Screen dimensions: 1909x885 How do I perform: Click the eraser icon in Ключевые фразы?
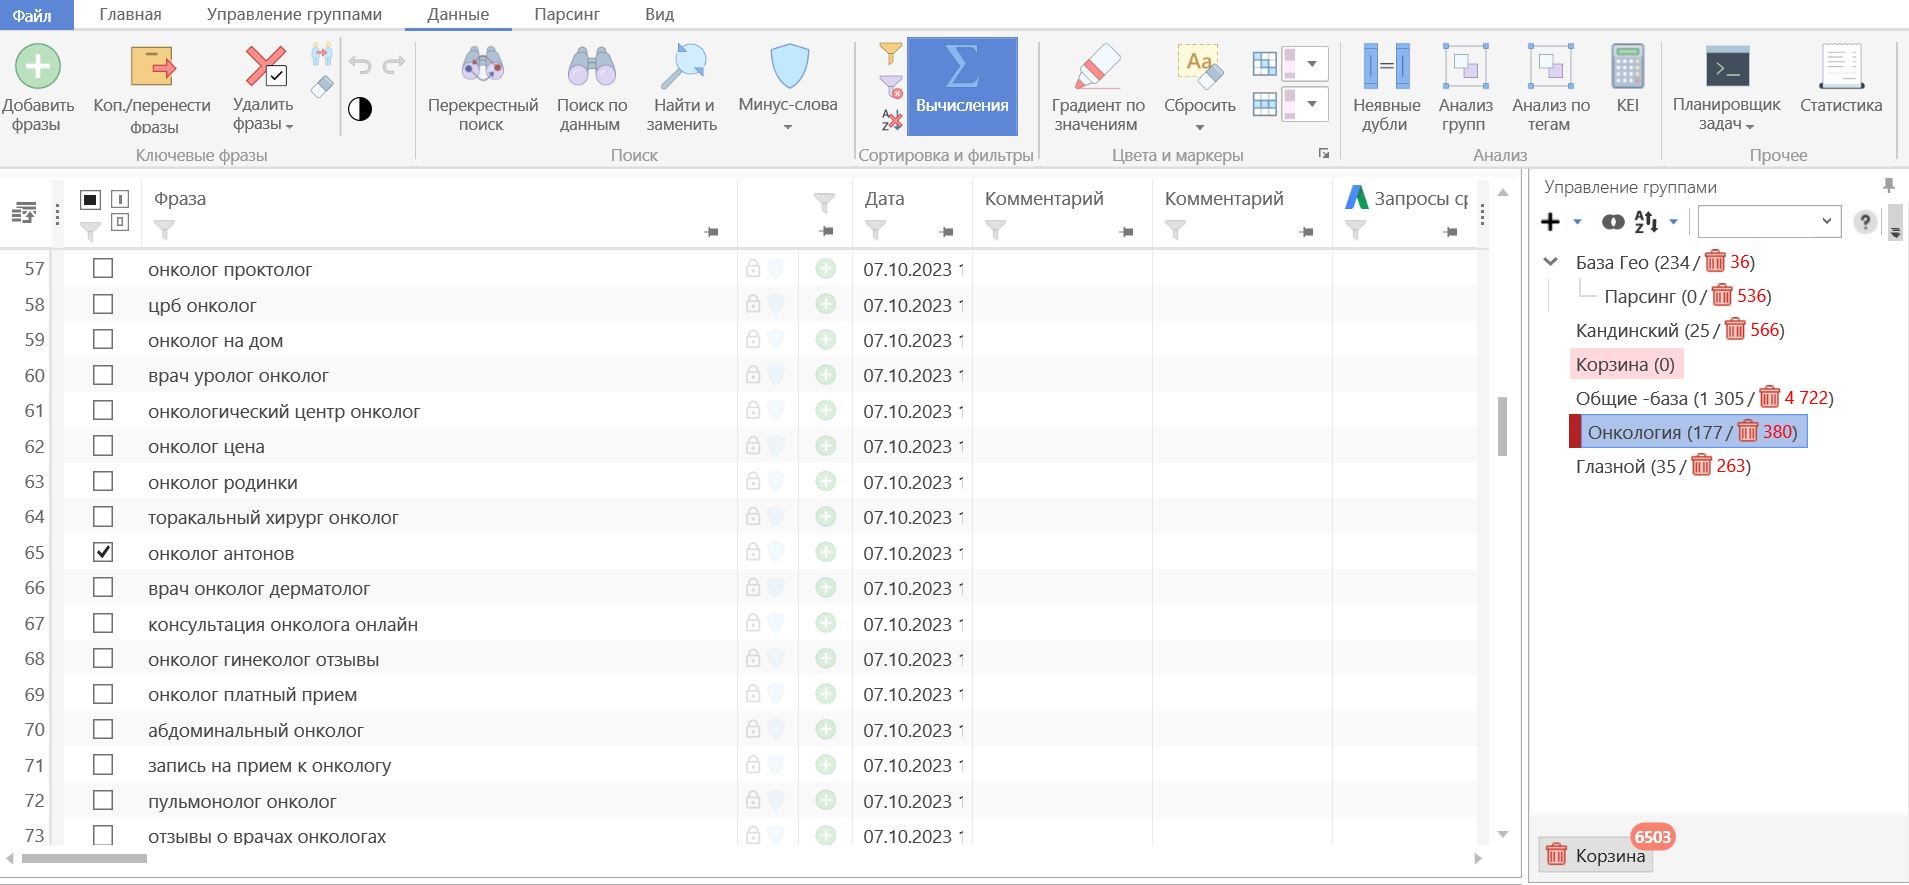pyautogui.click(x=321, y=87)
